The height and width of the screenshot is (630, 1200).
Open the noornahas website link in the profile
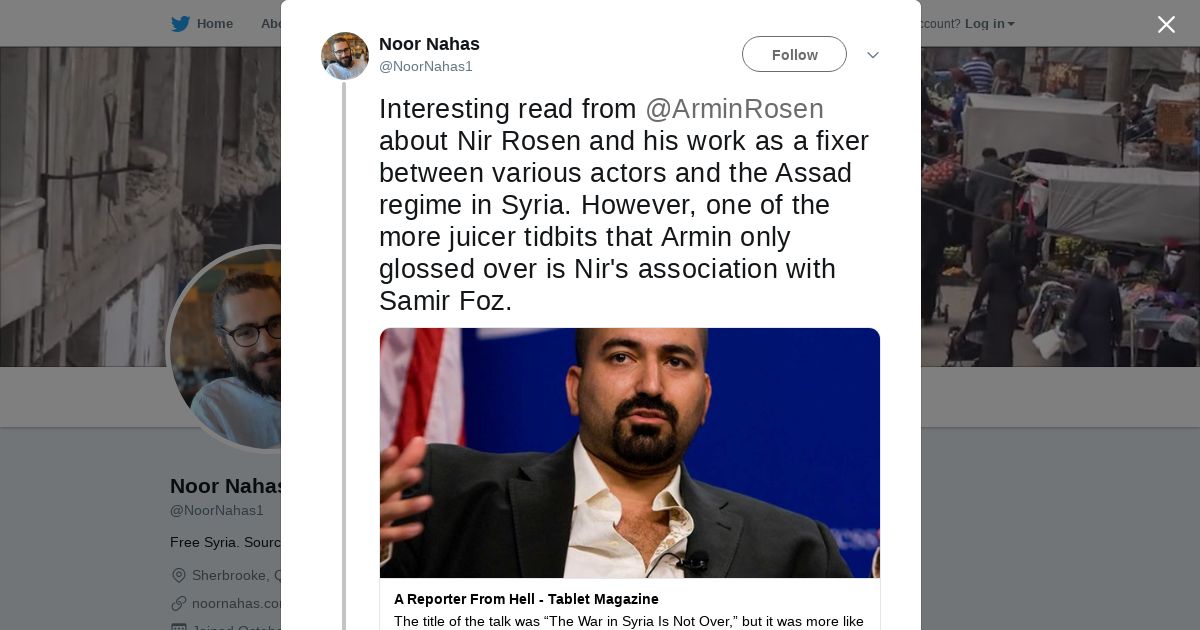(237, 603)
